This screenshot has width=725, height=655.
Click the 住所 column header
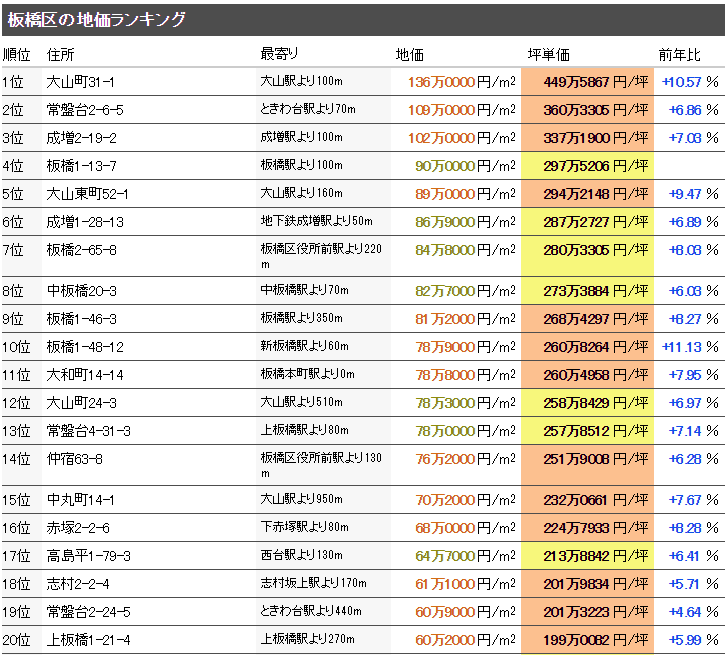[x=61, y=54]
